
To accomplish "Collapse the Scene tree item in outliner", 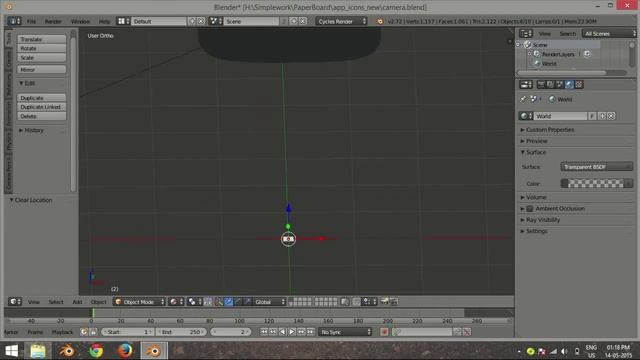I will click(x=519, y=44).
